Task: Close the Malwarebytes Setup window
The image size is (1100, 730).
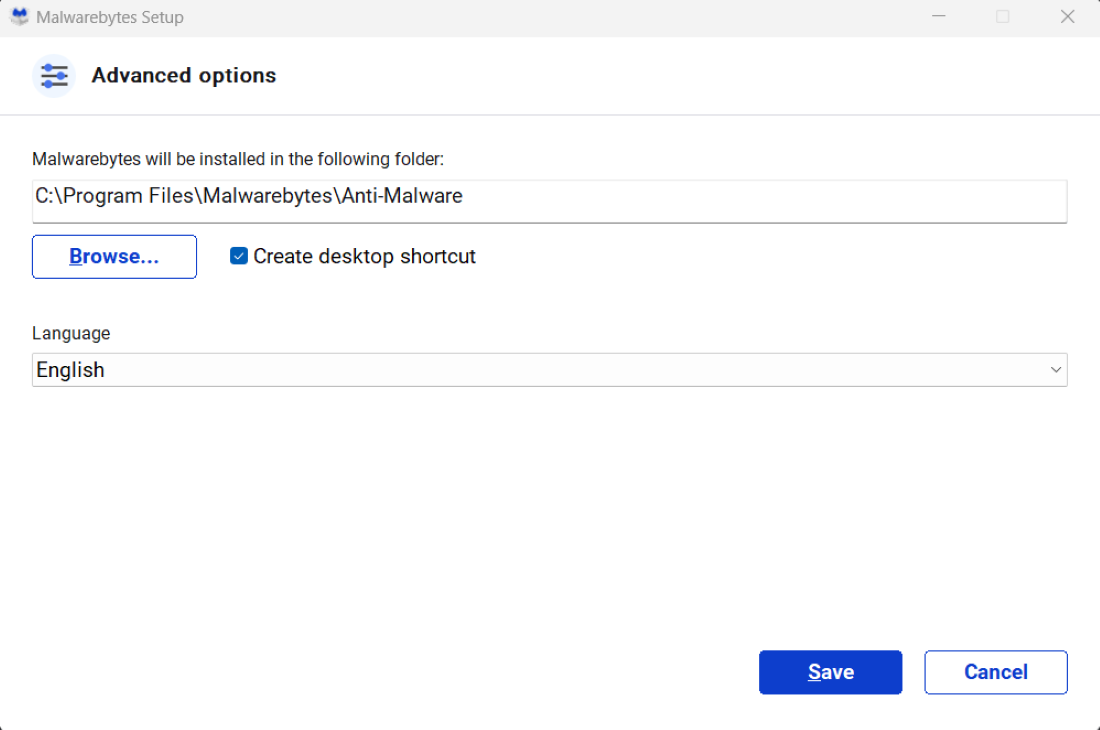Action: [1067, 17]
